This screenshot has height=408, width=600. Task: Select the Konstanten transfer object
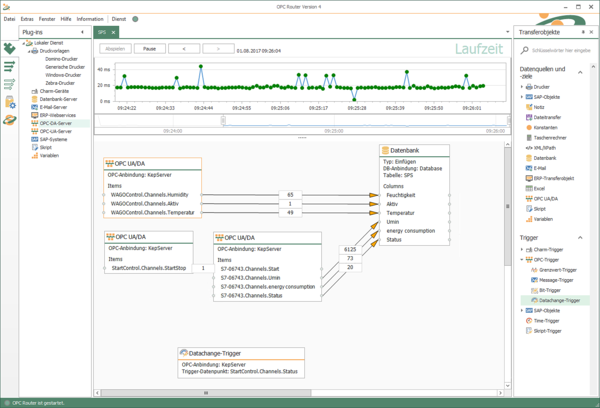542,127
